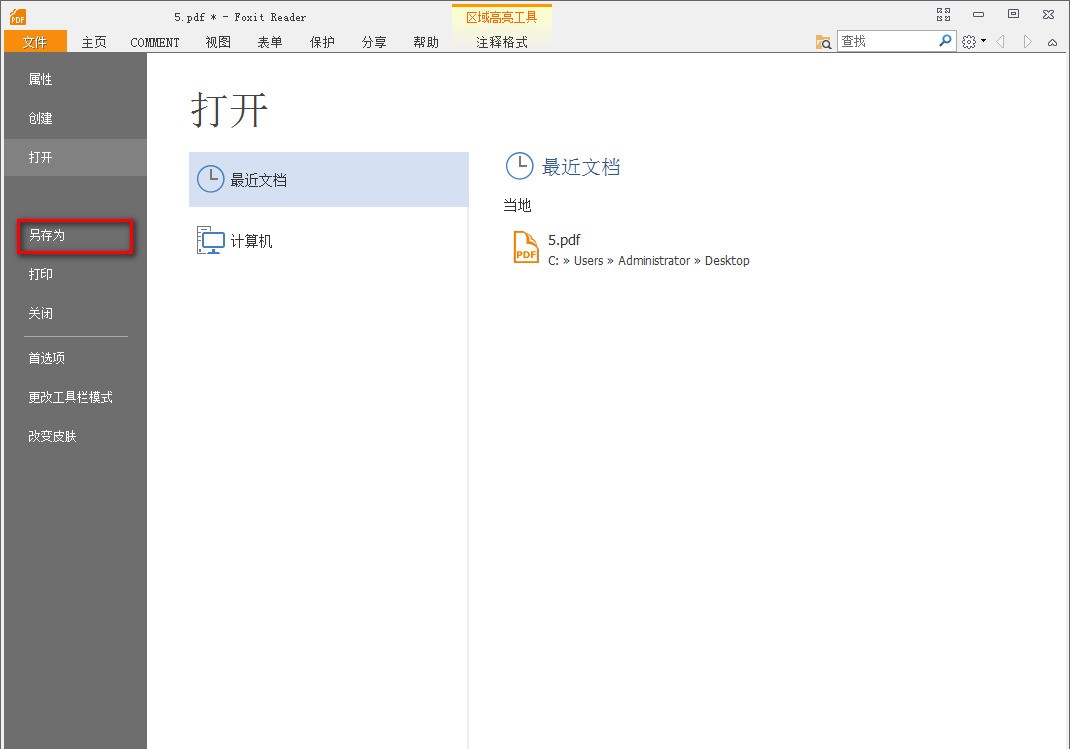Click the magnifier icon in the 查找 field
This screenshot has width=1070, height=749.
coord(944,41)
